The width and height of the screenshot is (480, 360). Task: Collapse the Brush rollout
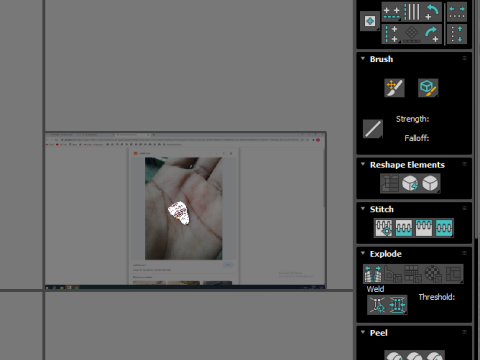tap(363, 58)
